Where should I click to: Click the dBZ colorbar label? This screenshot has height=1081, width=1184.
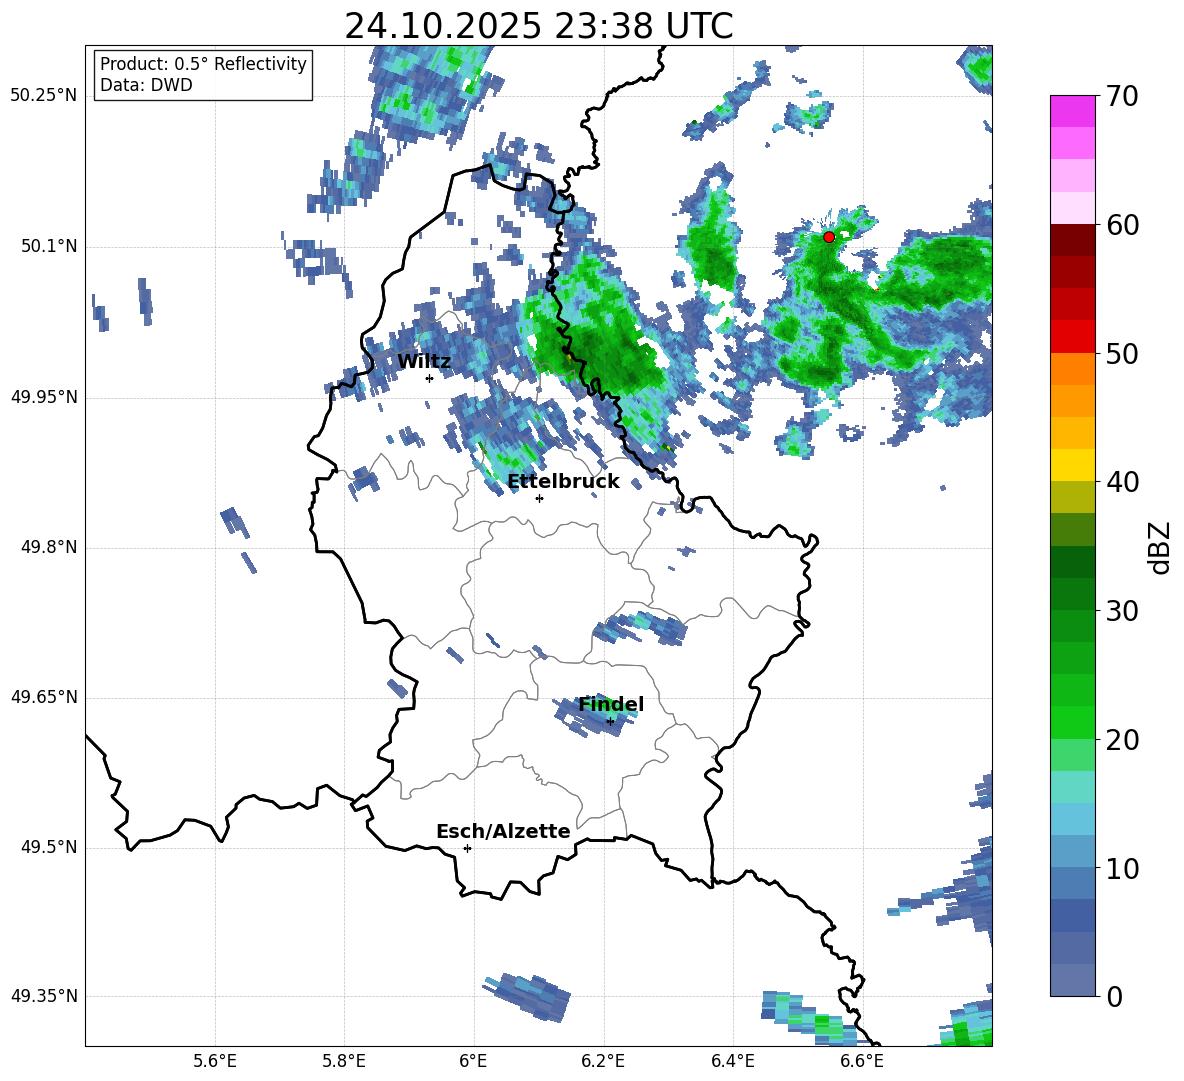click(x=1158, y=547)
